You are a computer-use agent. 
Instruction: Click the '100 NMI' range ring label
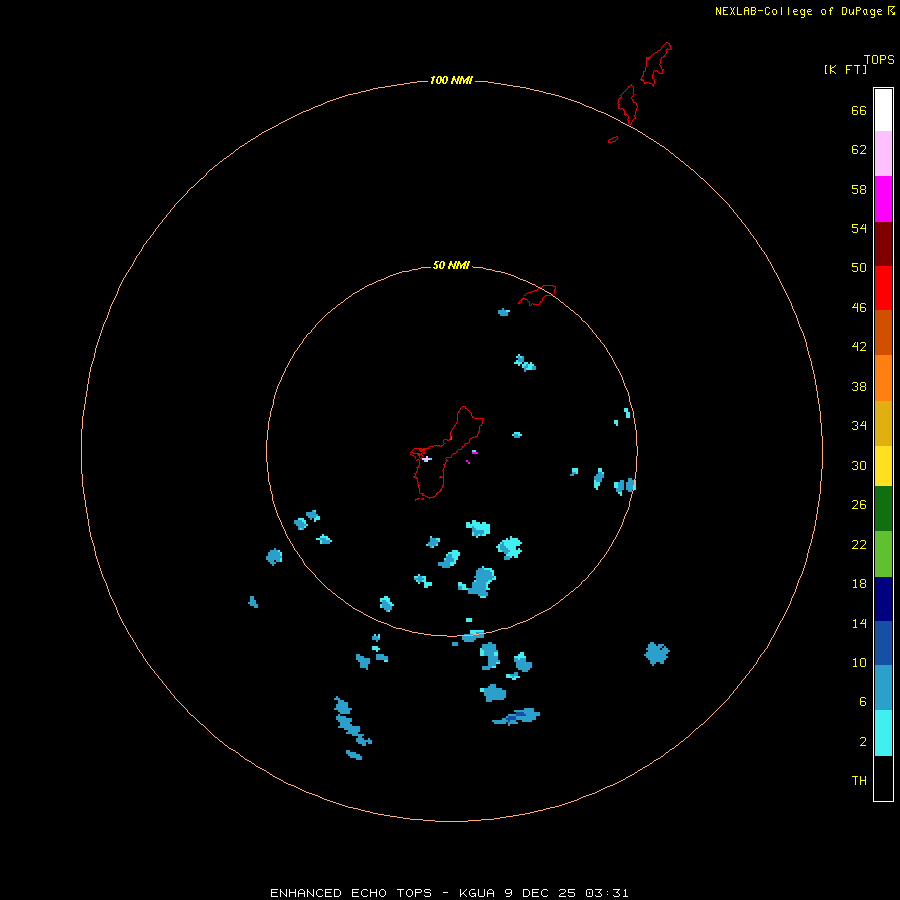(451, 80)
